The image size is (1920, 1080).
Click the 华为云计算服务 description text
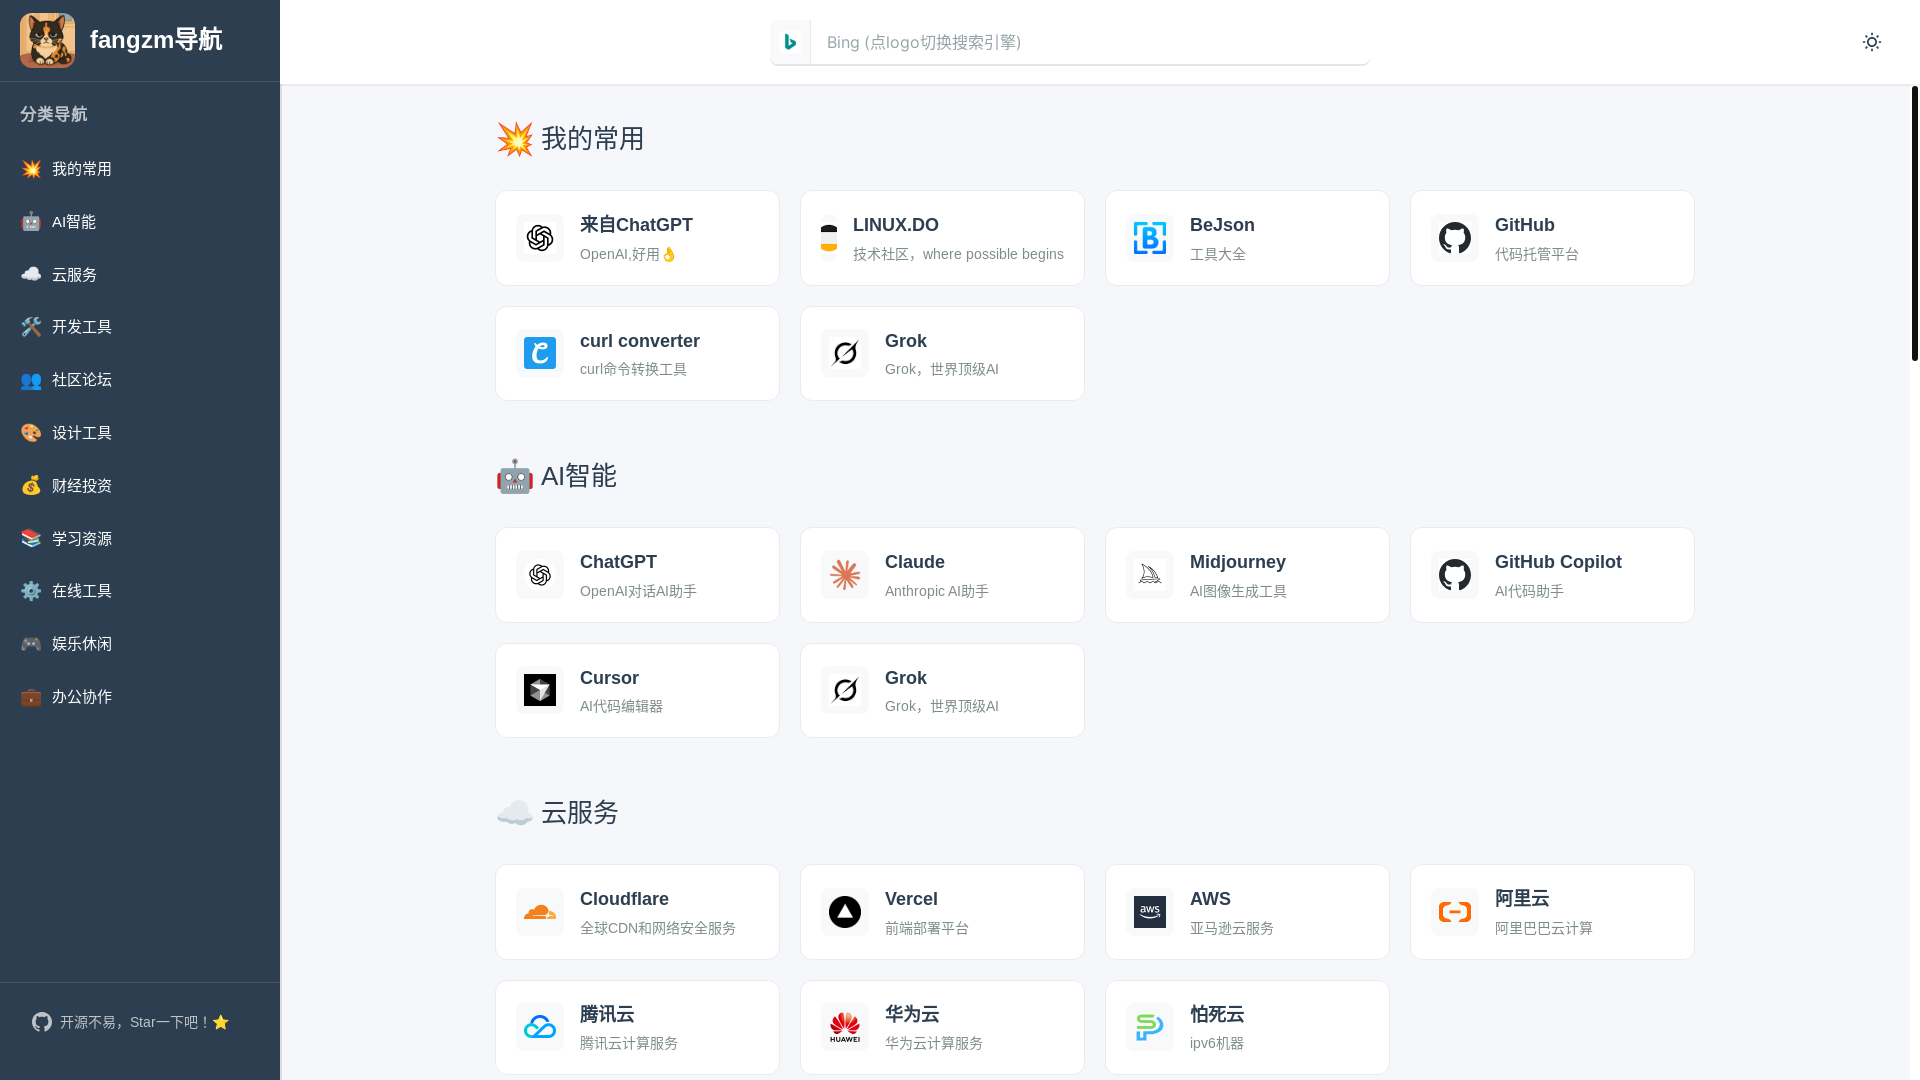(934, 1043)
